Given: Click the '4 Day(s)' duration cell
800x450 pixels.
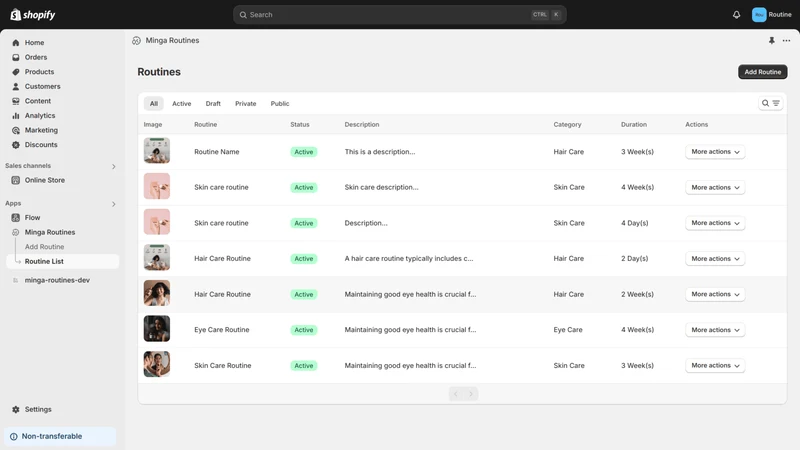Looking at the screenshot, I should click(x=634, y=223).
